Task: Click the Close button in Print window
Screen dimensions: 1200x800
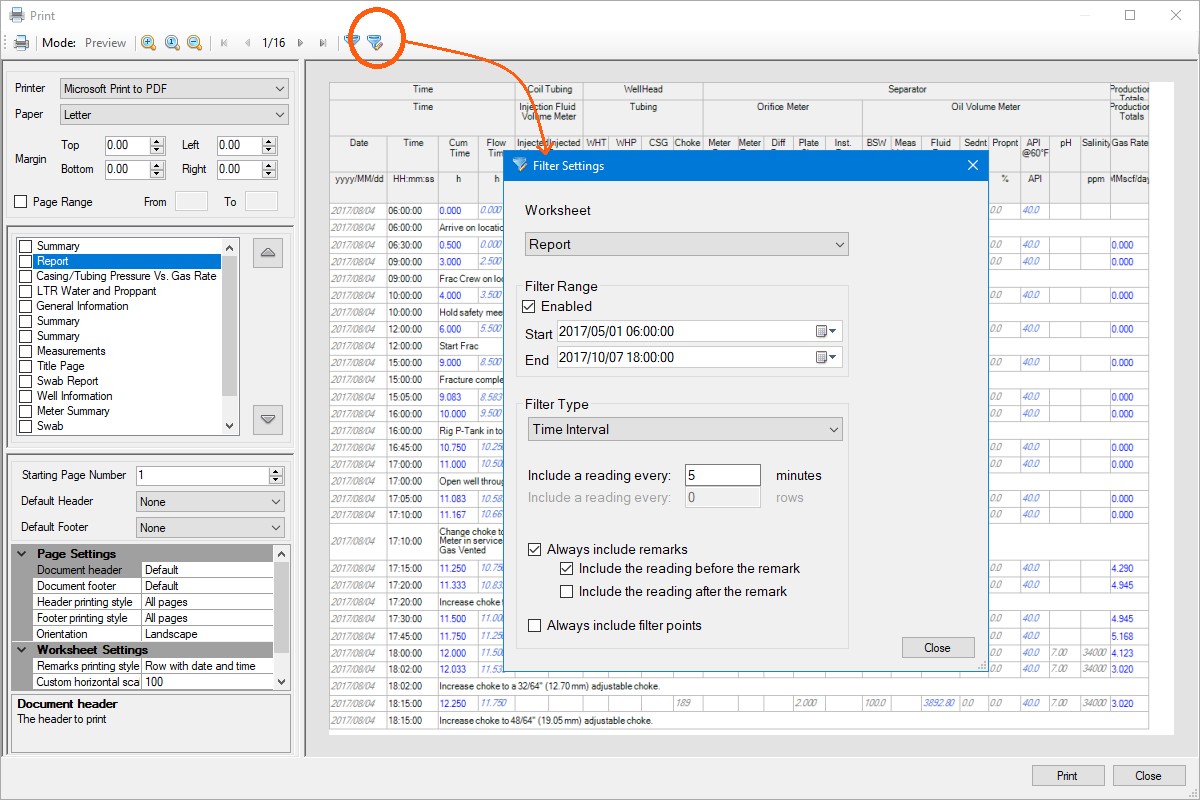Action: click(x=1148, y=775)
